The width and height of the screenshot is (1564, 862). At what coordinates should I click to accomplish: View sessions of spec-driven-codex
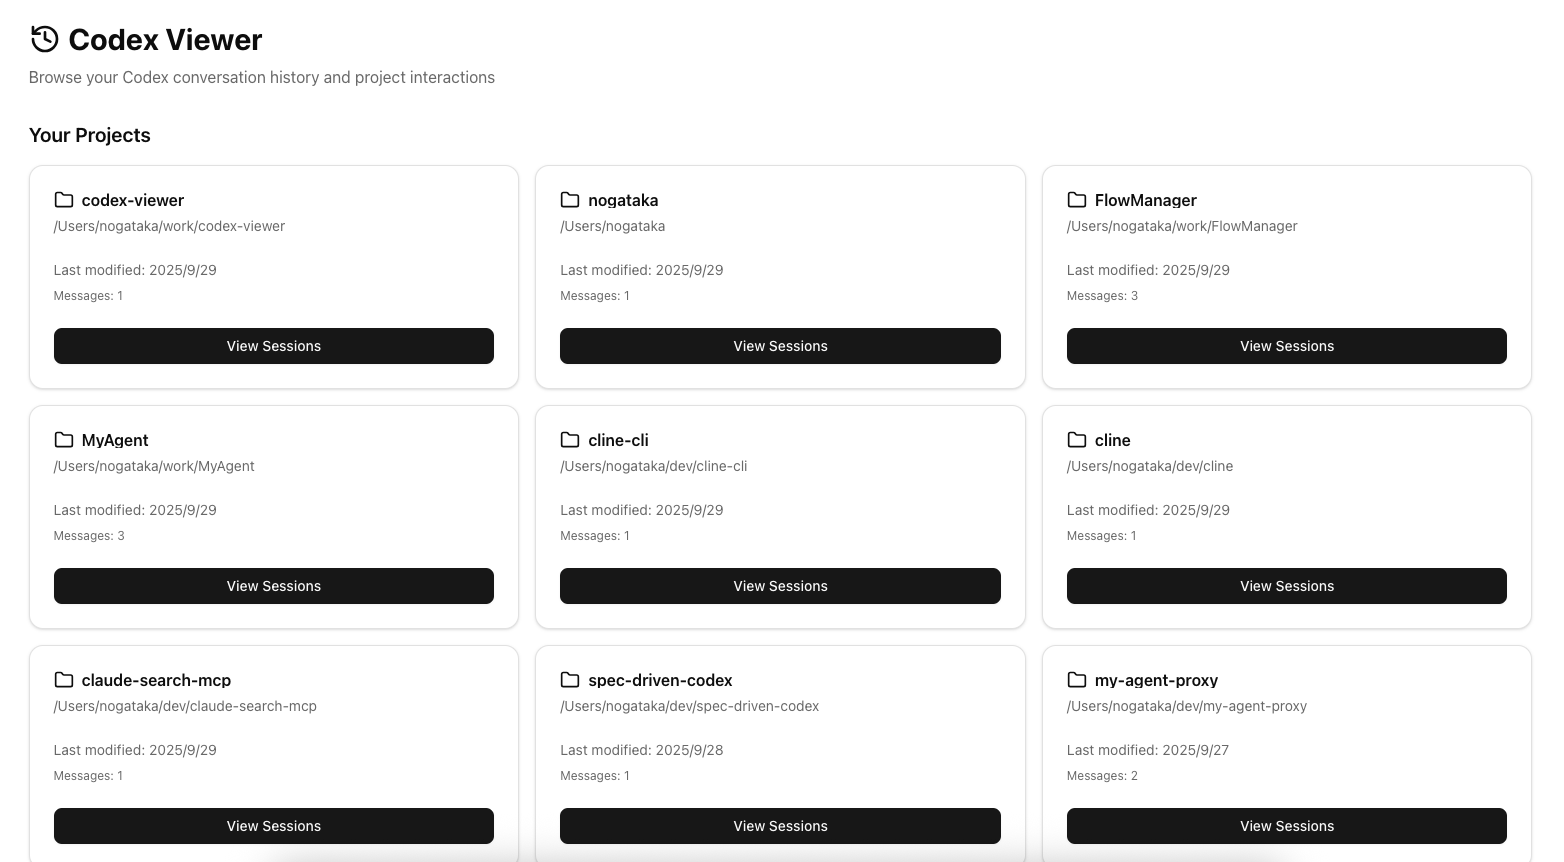coord(780,826)
